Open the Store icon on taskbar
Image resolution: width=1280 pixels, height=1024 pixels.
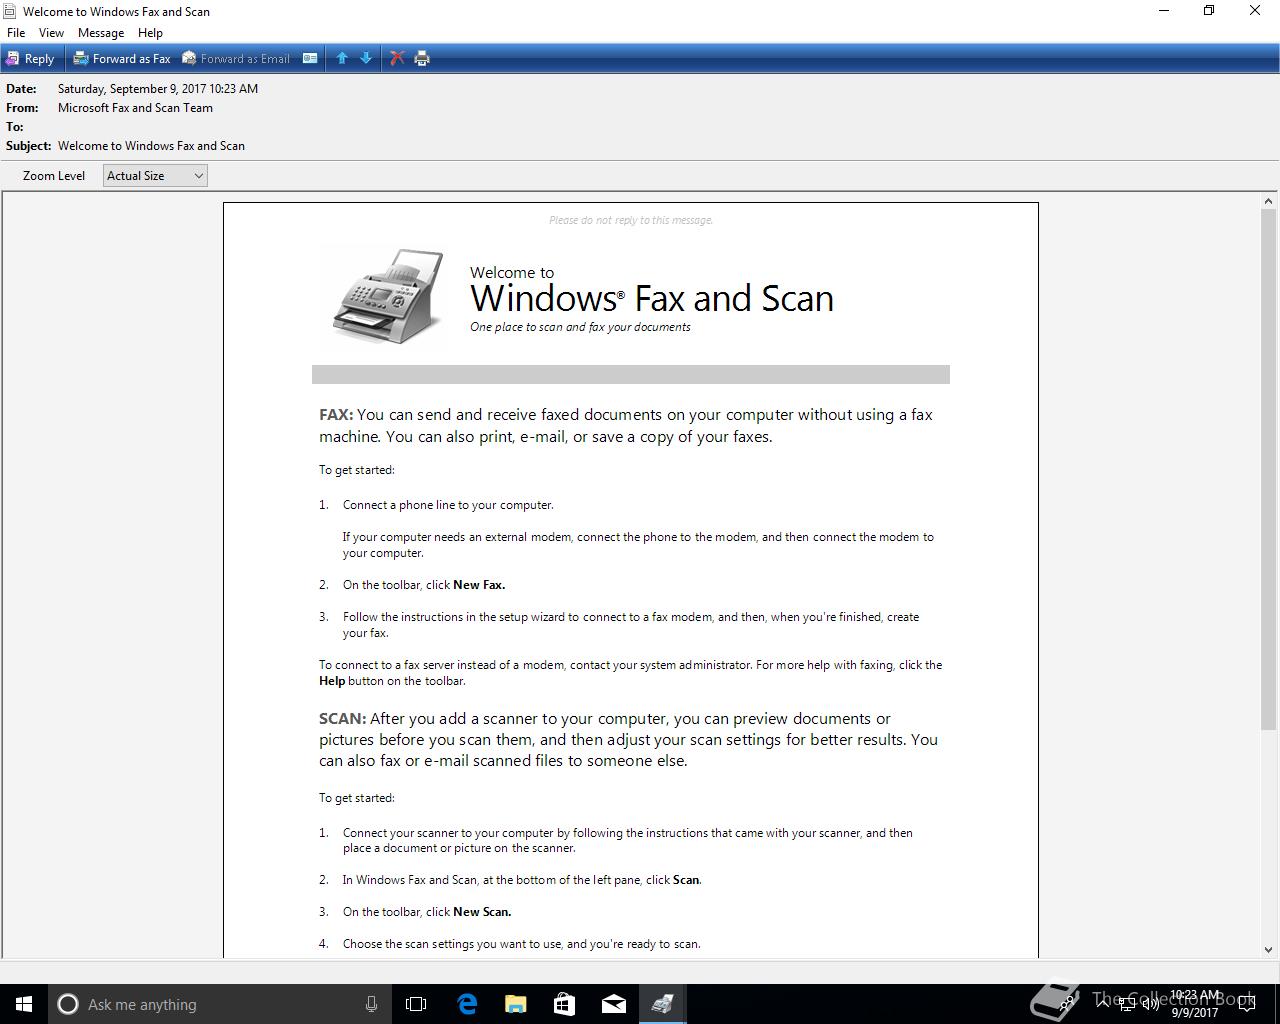565,1004
